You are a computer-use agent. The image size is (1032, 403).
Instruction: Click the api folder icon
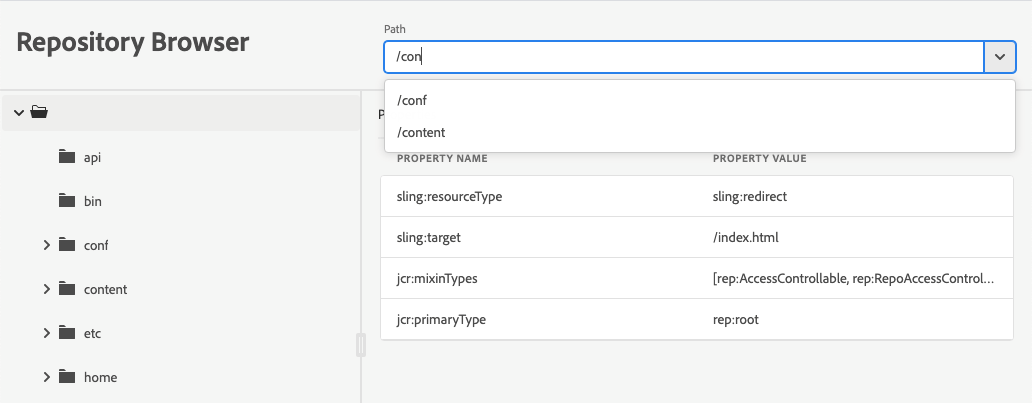pyautogui.click(x=67, y=157)
